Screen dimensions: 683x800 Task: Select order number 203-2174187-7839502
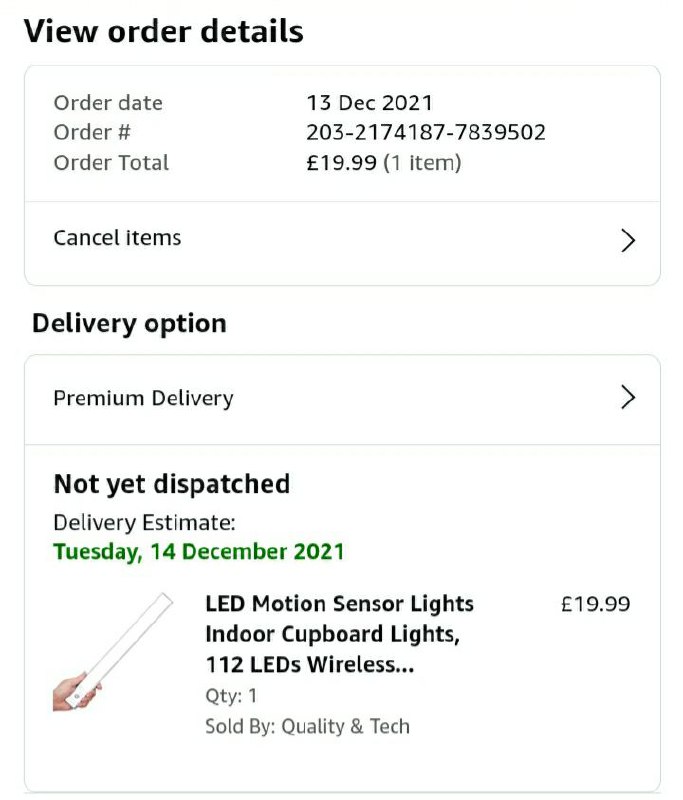[x=426, y=133]
